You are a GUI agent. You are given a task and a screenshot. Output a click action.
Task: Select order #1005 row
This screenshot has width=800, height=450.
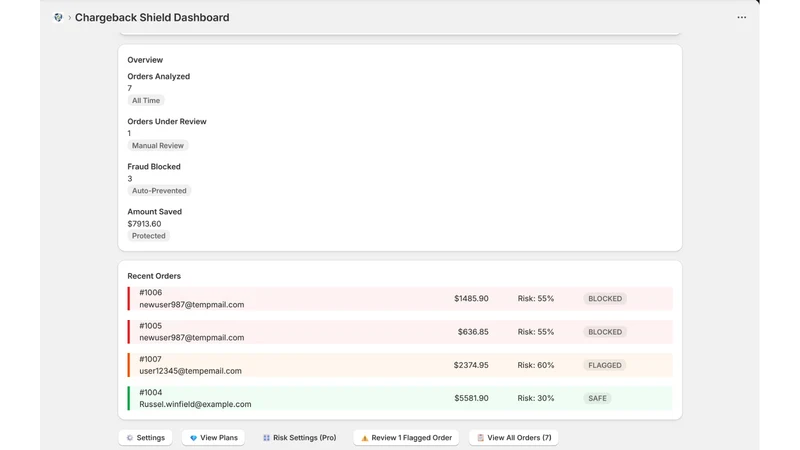tap(400, 332)
